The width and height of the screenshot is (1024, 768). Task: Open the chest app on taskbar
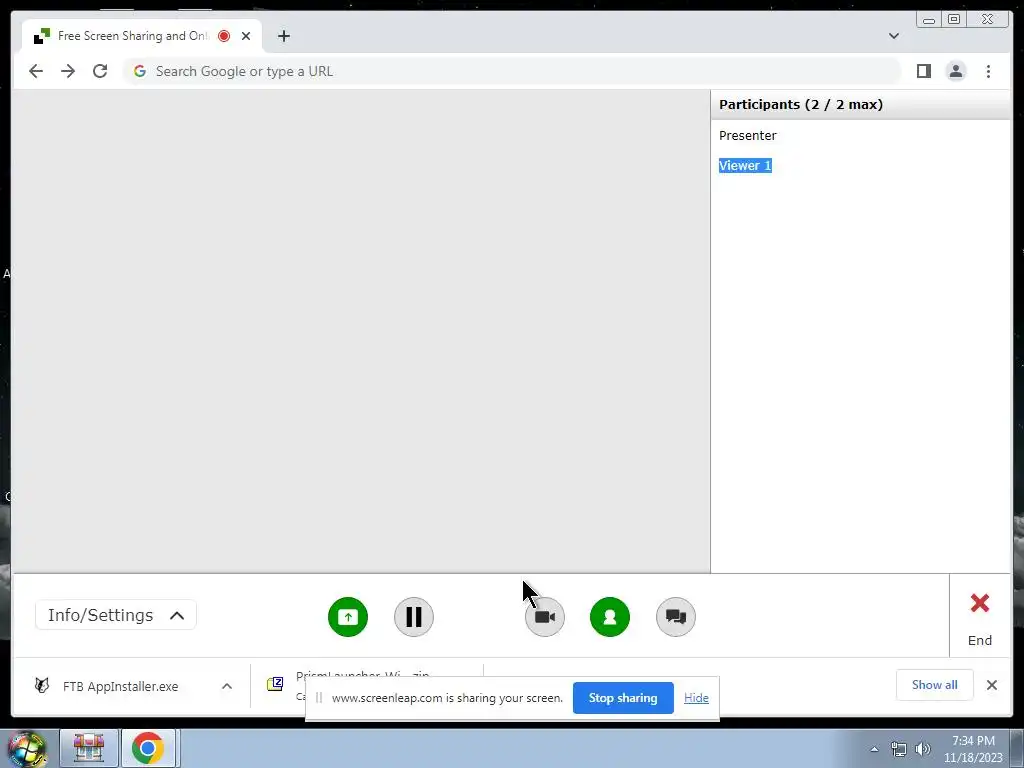point(89,748)
